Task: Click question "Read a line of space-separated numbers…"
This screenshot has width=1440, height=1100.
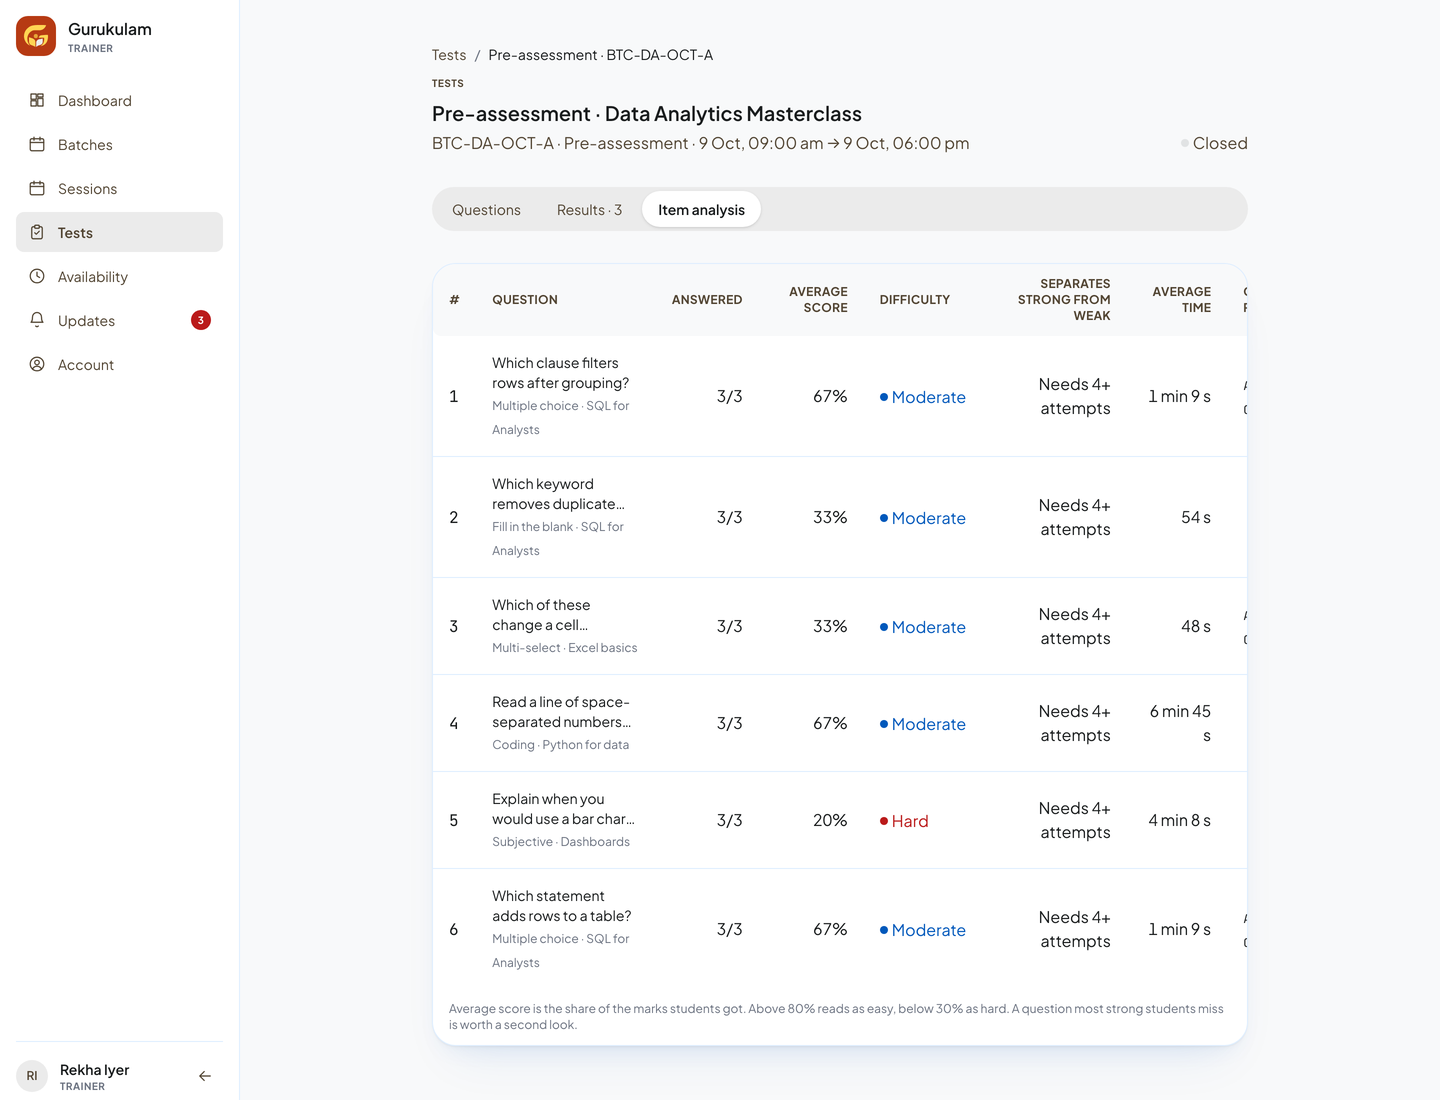Action: 561,712
